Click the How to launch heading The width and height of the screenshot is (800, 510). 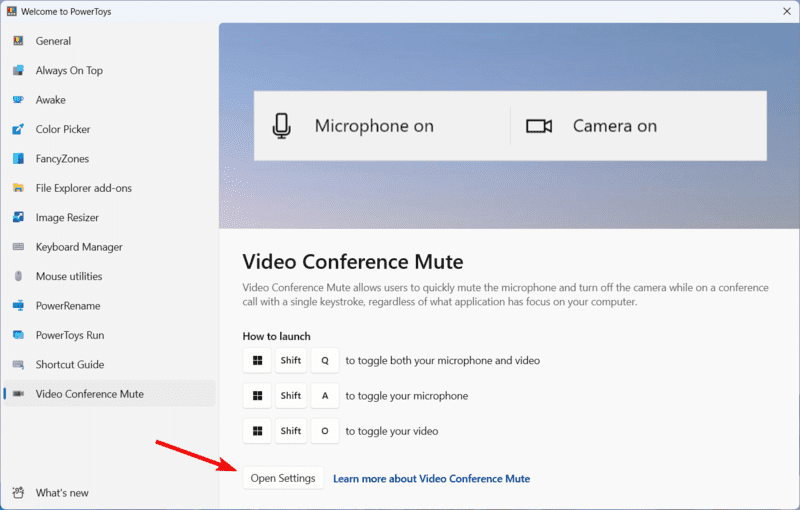coord(277,336)
